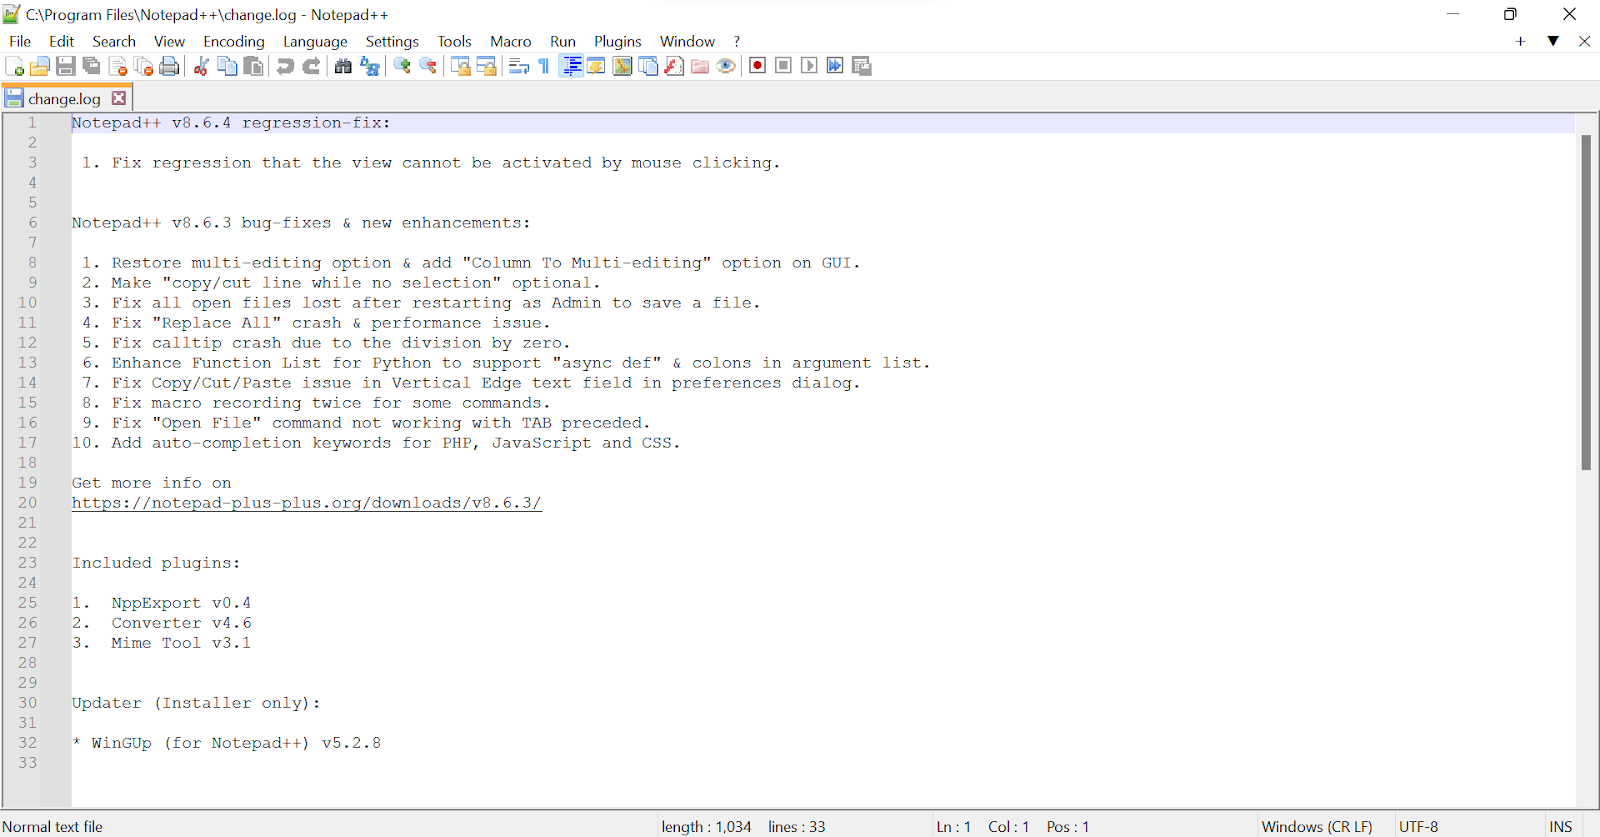The height and width of the screenshot is (837, 1600).
Task: Open the Window menu
Action: coord(687,41)
